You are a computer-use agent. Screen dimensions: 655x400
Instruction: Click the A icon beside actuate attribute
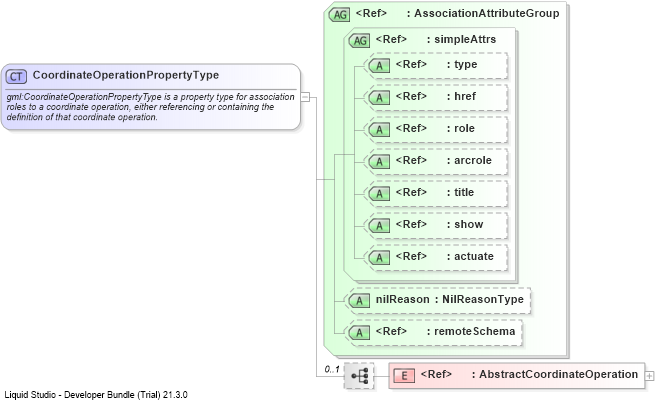[379, 258]
